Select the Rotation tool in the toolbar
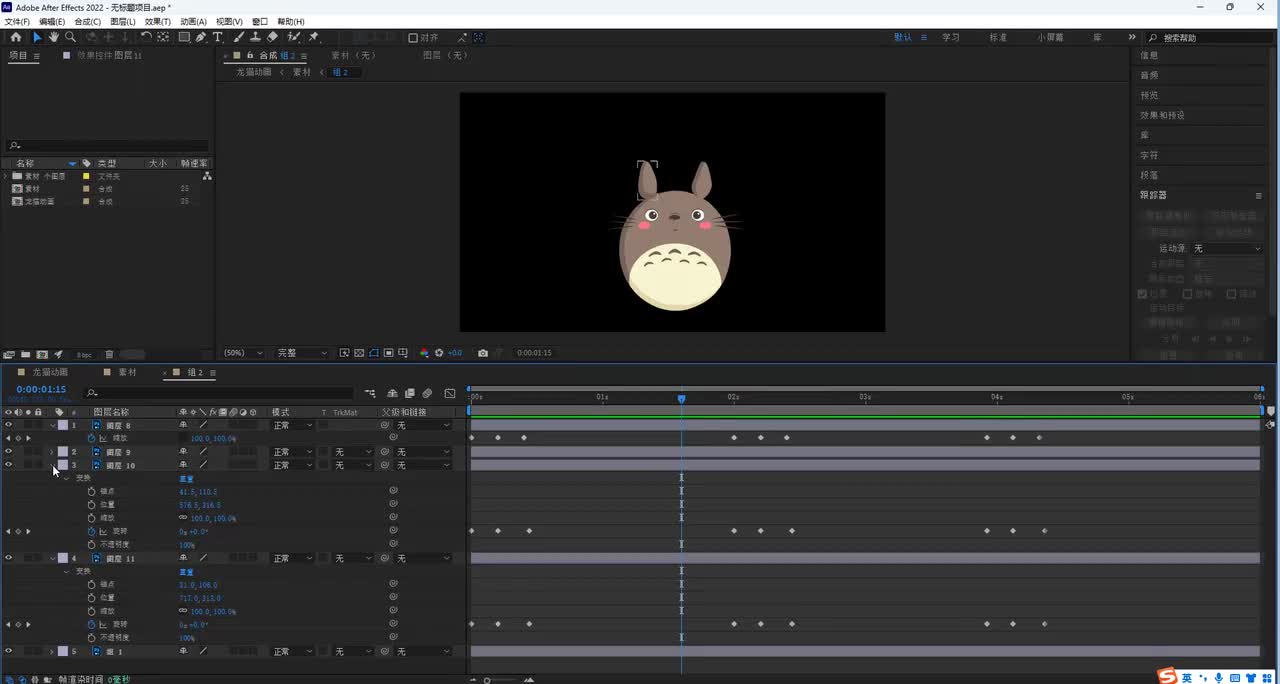 tap(146, 37)
